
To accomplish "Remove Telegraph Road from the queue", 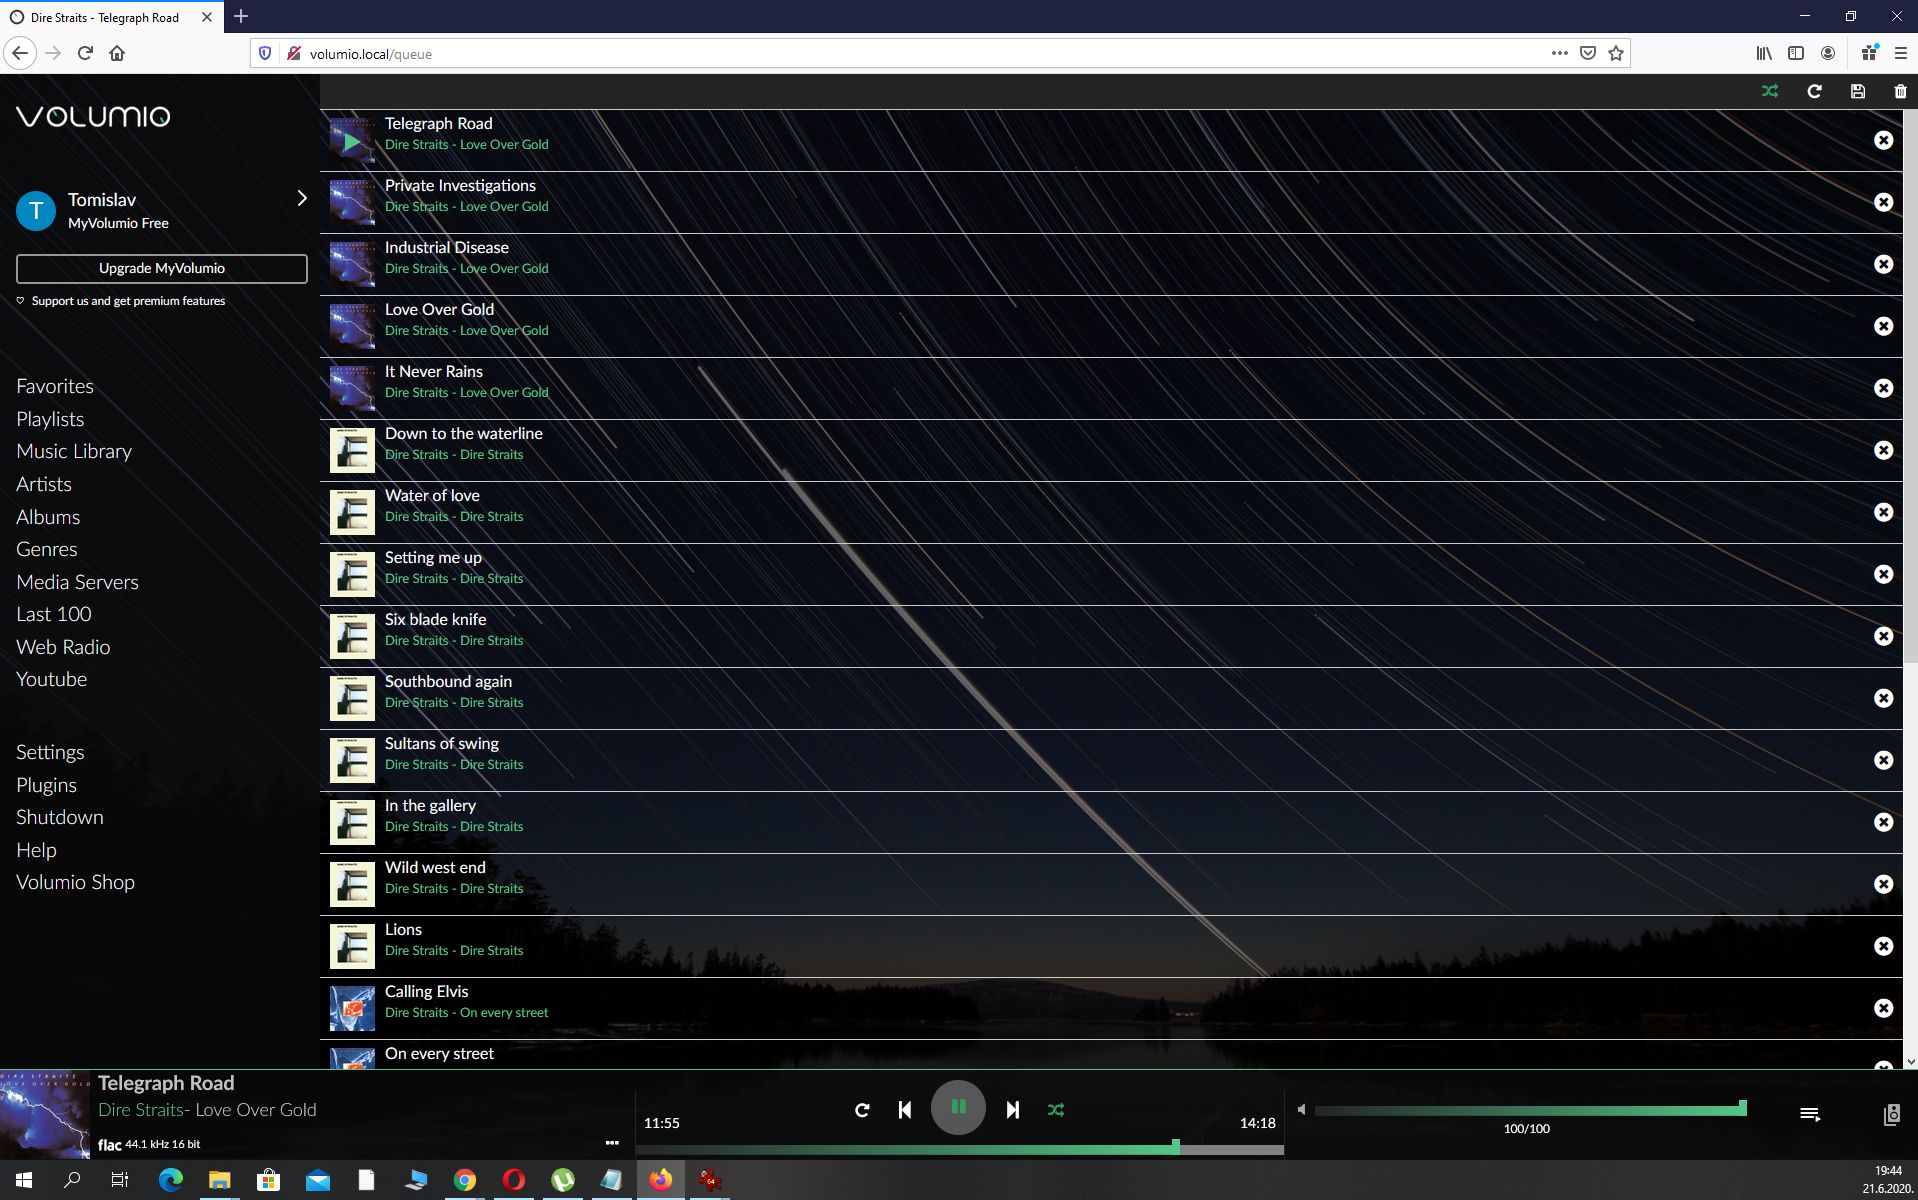I will [x=1883, y=140].
